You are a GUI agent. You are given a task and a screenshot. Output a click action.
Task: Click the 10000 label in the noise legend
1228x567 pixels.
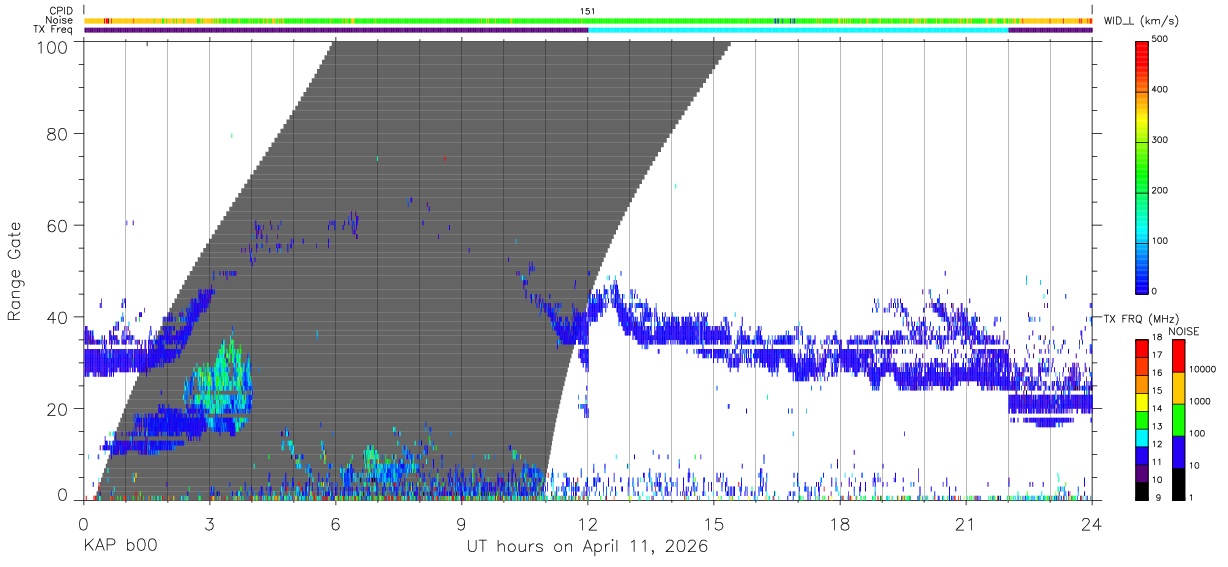pos(1201,369)
